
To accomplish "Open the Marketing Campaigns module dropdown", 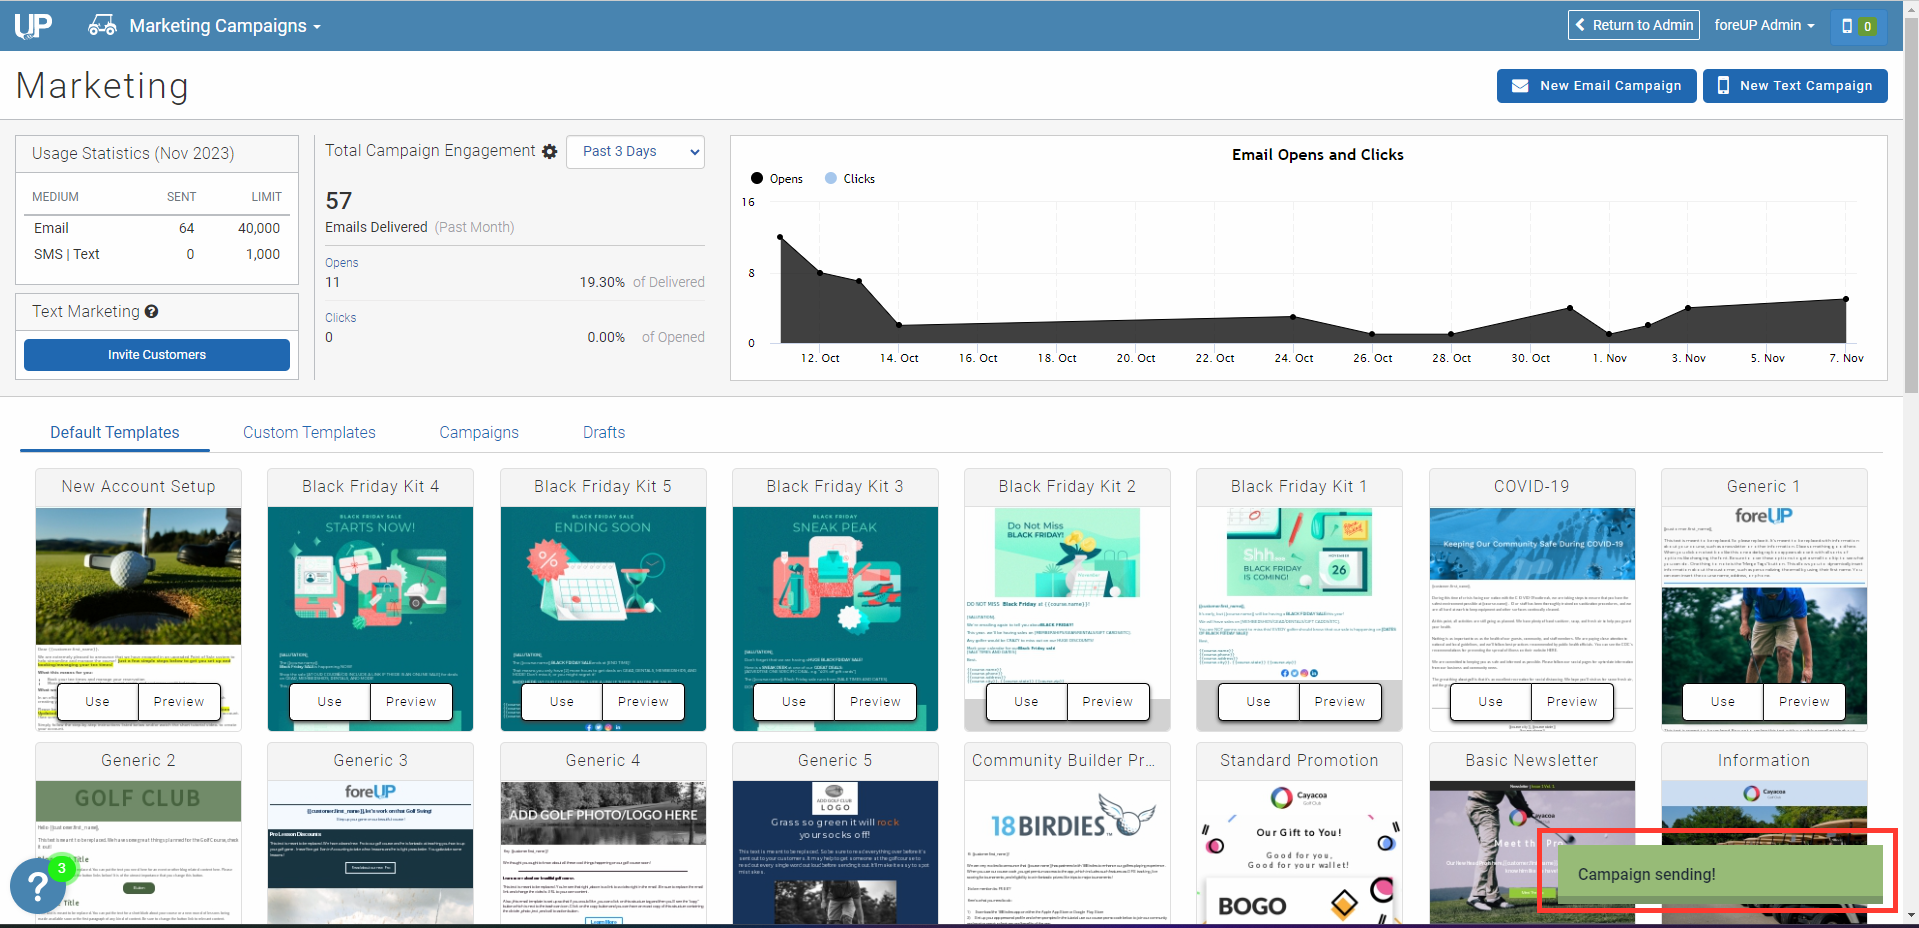I will coord(225,26).
